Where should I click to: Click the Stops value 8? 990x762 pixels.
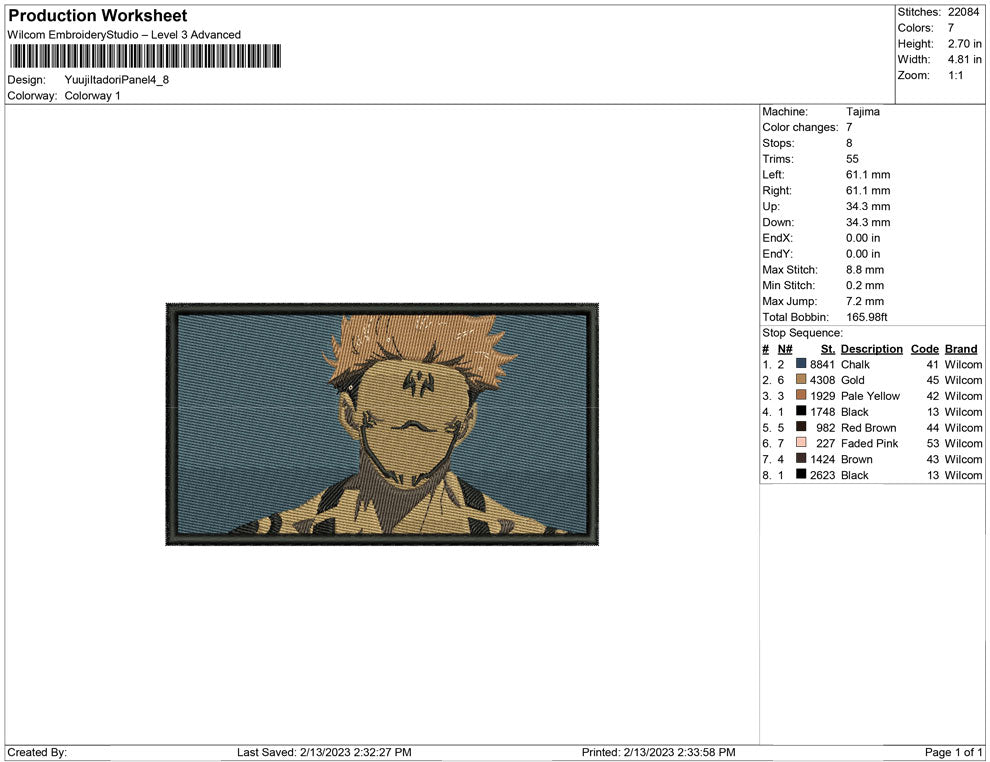click(x=849, y=143)
